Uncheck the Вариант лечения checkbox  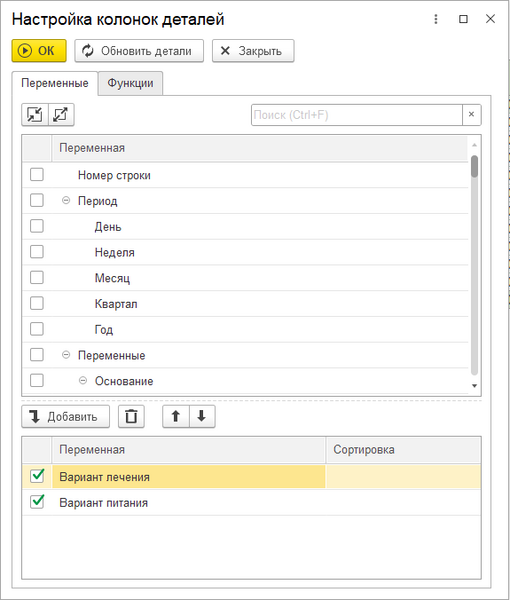click(37, 476)
